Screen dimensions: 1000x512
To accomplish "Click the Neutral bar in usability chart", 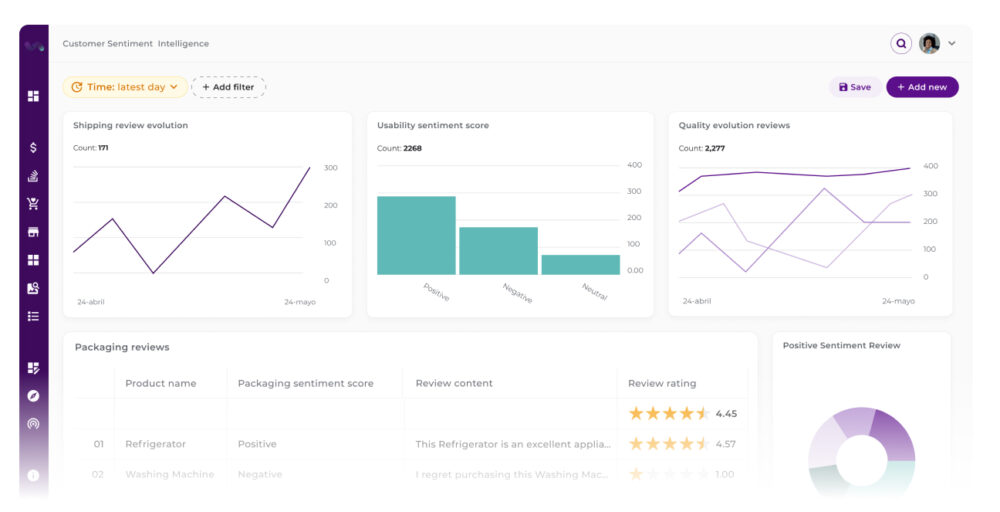I will (580, 265).
